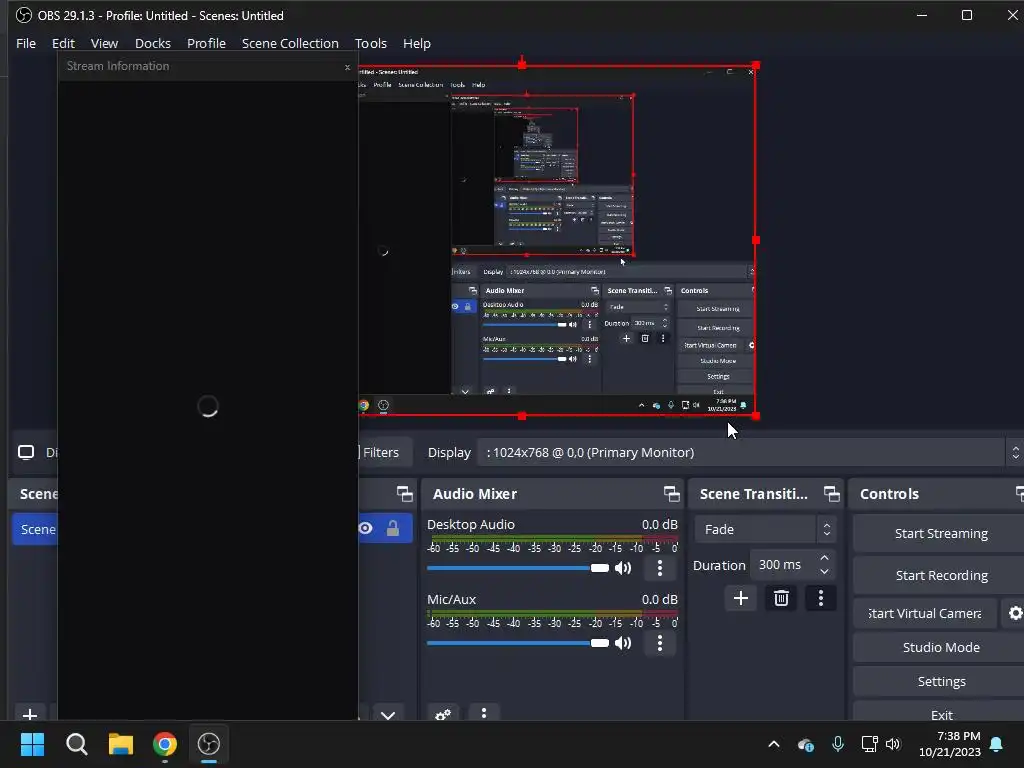Open the Edit menu
The height and width of the screenshot is (768, 1024).
click(x=63, y=43)
